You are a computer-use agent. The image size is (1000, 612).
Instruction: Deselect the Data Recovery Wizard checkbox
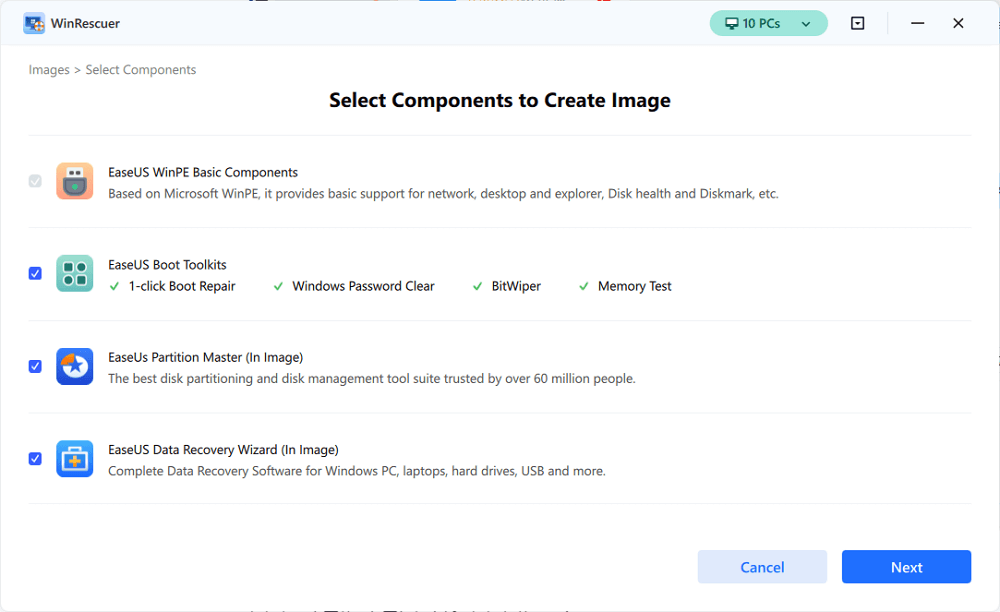tap(35, 458)
